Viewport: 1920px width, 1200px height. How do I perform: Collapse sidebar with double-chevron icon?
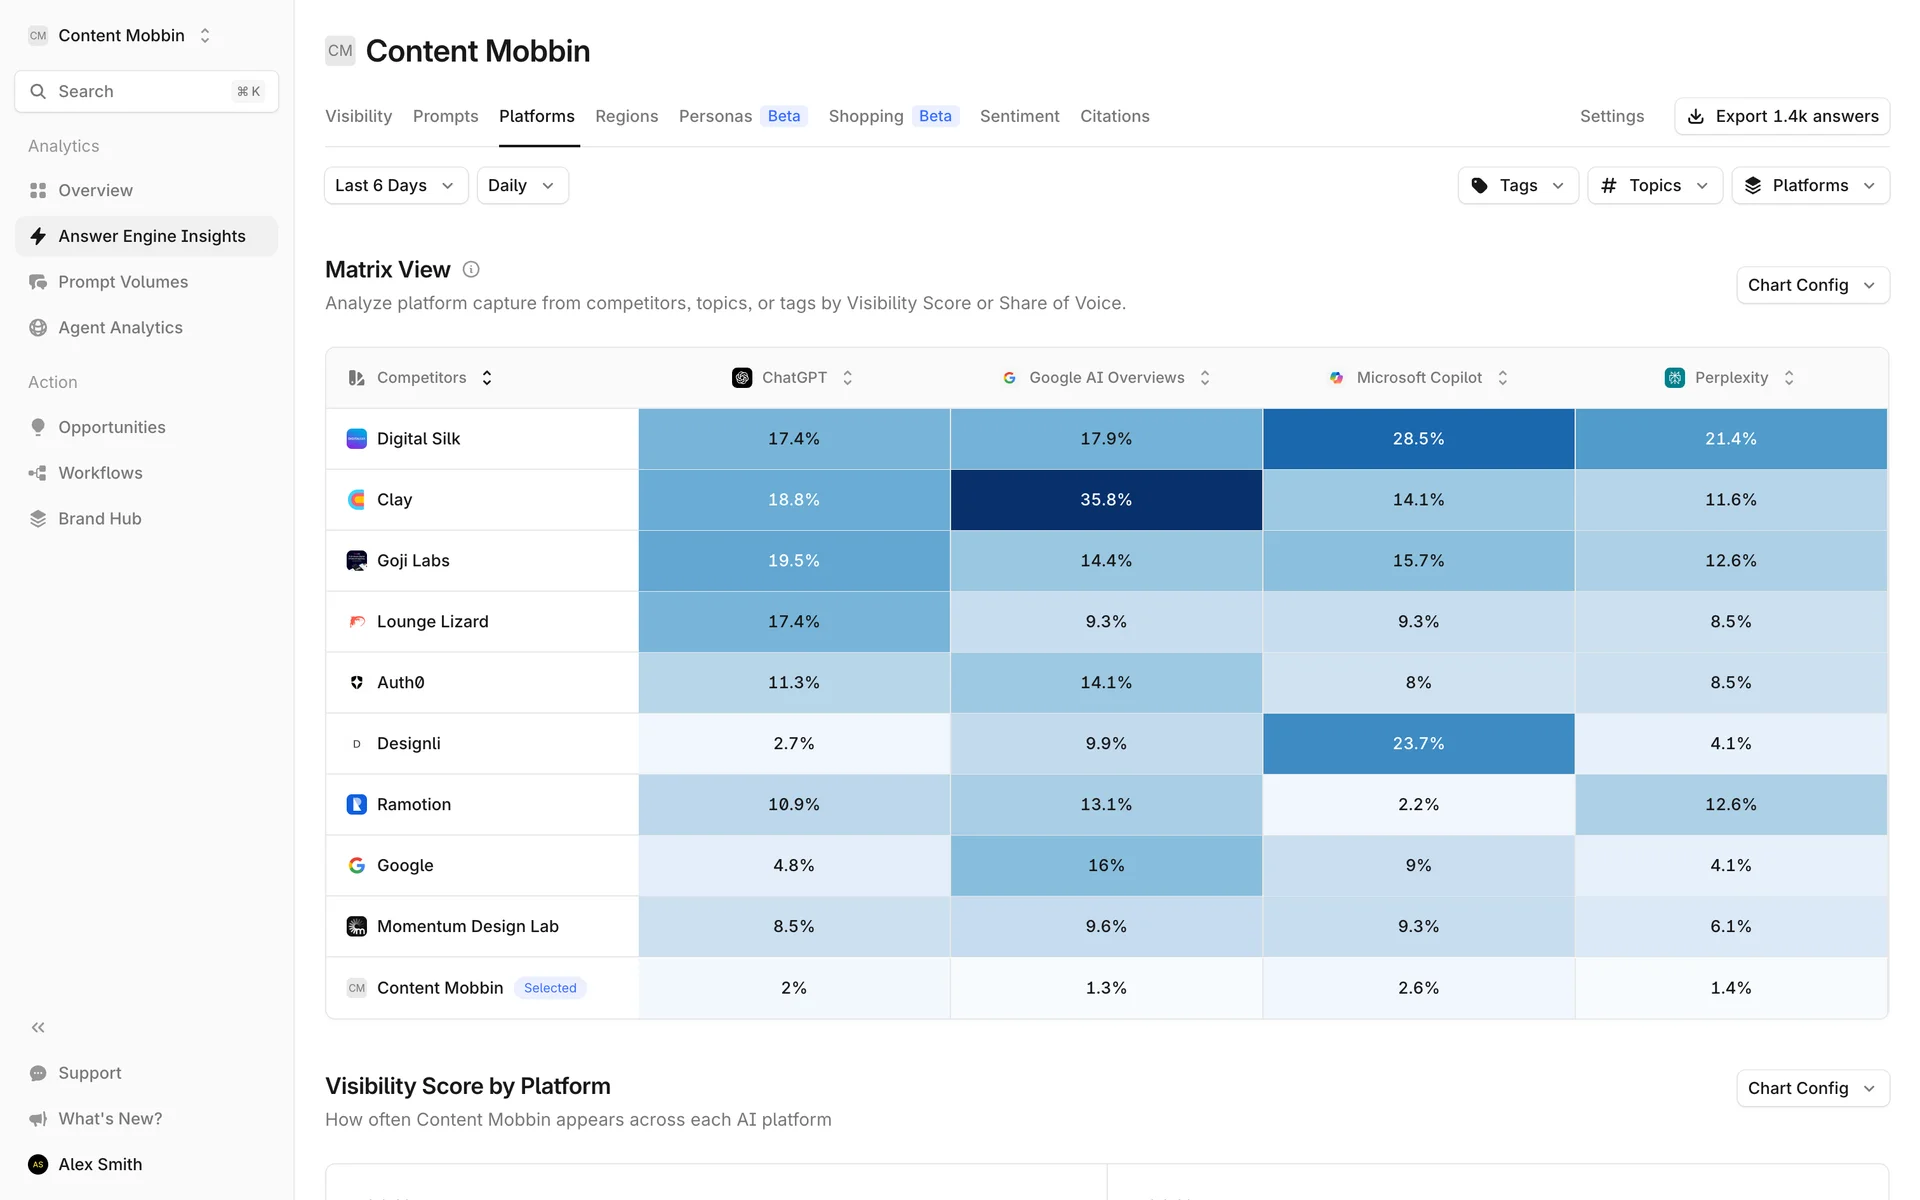(x=38, y=1027)
